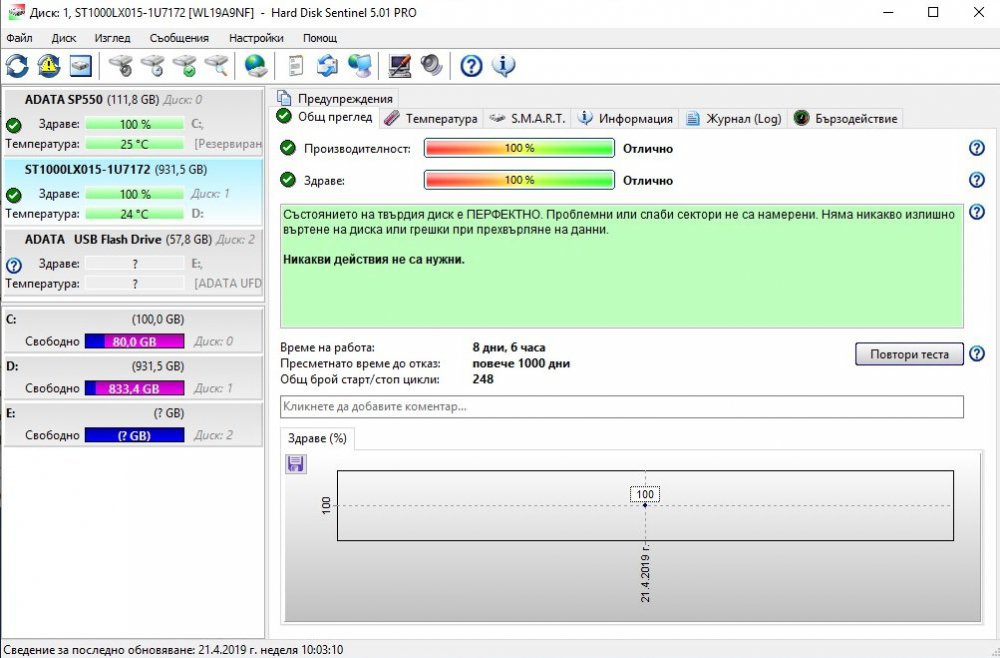The width and height of the screenshot is (1000, 658).
Task: Select the ADATA SP550 disk in list
Action: [x=92, y=99]
